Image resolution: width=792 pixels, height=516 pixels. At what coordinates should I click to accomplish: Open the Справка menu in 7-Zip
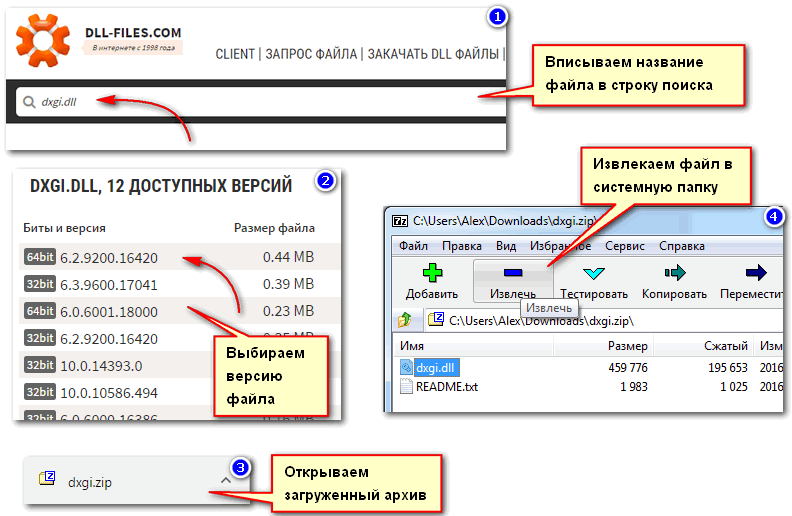point(681,246)
